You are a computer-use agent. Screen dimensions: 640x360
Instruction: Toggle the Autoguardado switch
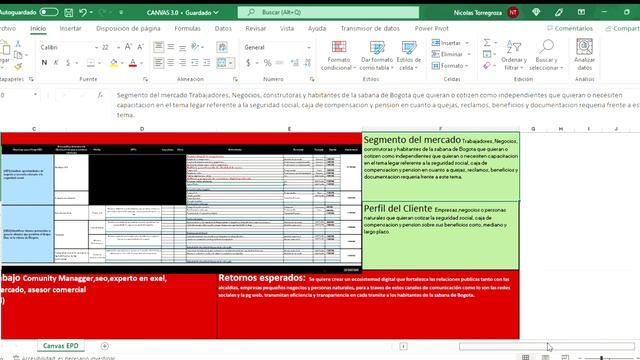[x=49, y=12]
